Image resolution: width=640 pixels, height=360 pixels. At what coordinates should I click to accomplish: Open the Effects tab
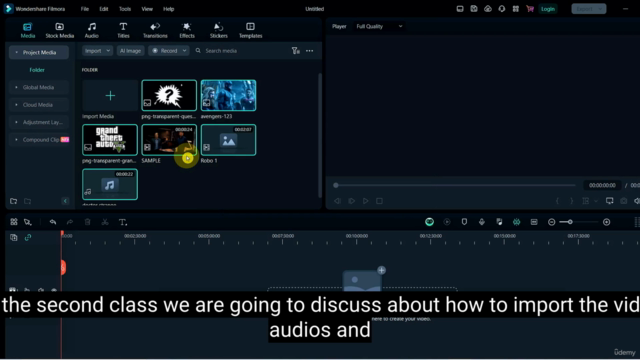(187, 31)
